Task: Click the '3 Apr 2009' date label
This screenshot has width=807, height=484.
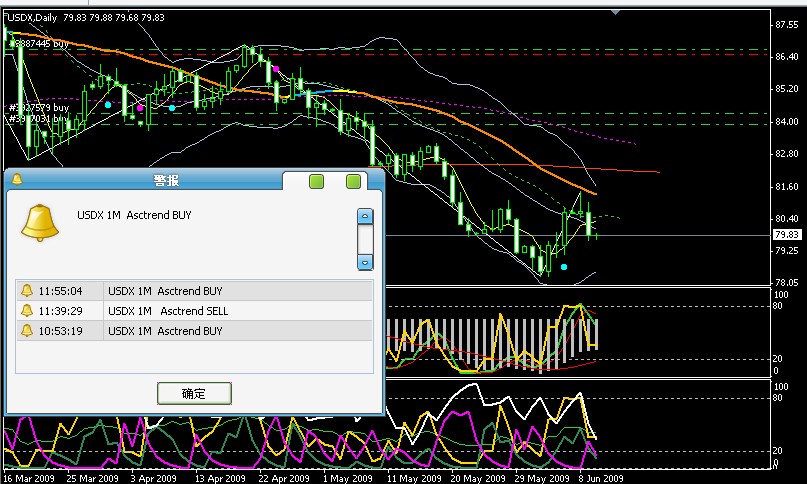Action: (x=153, y=478)
